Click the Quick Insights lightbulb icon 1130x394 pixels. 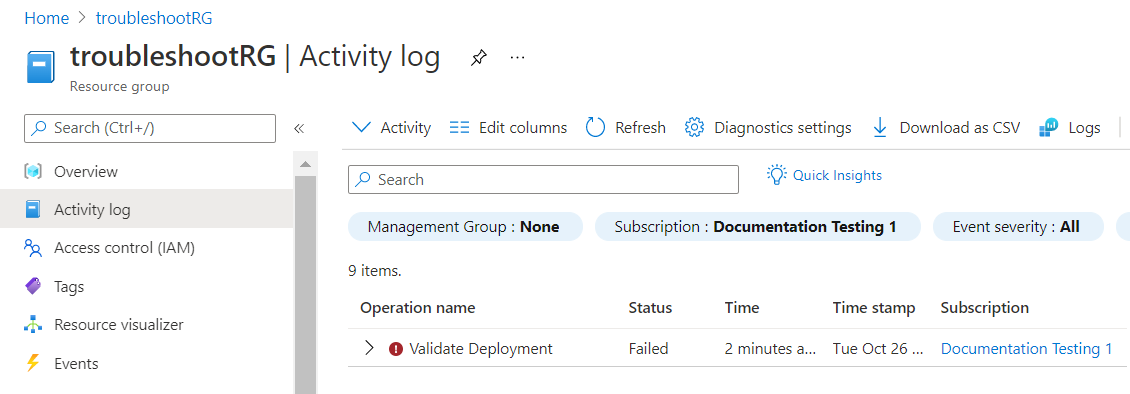pos(775,175)
